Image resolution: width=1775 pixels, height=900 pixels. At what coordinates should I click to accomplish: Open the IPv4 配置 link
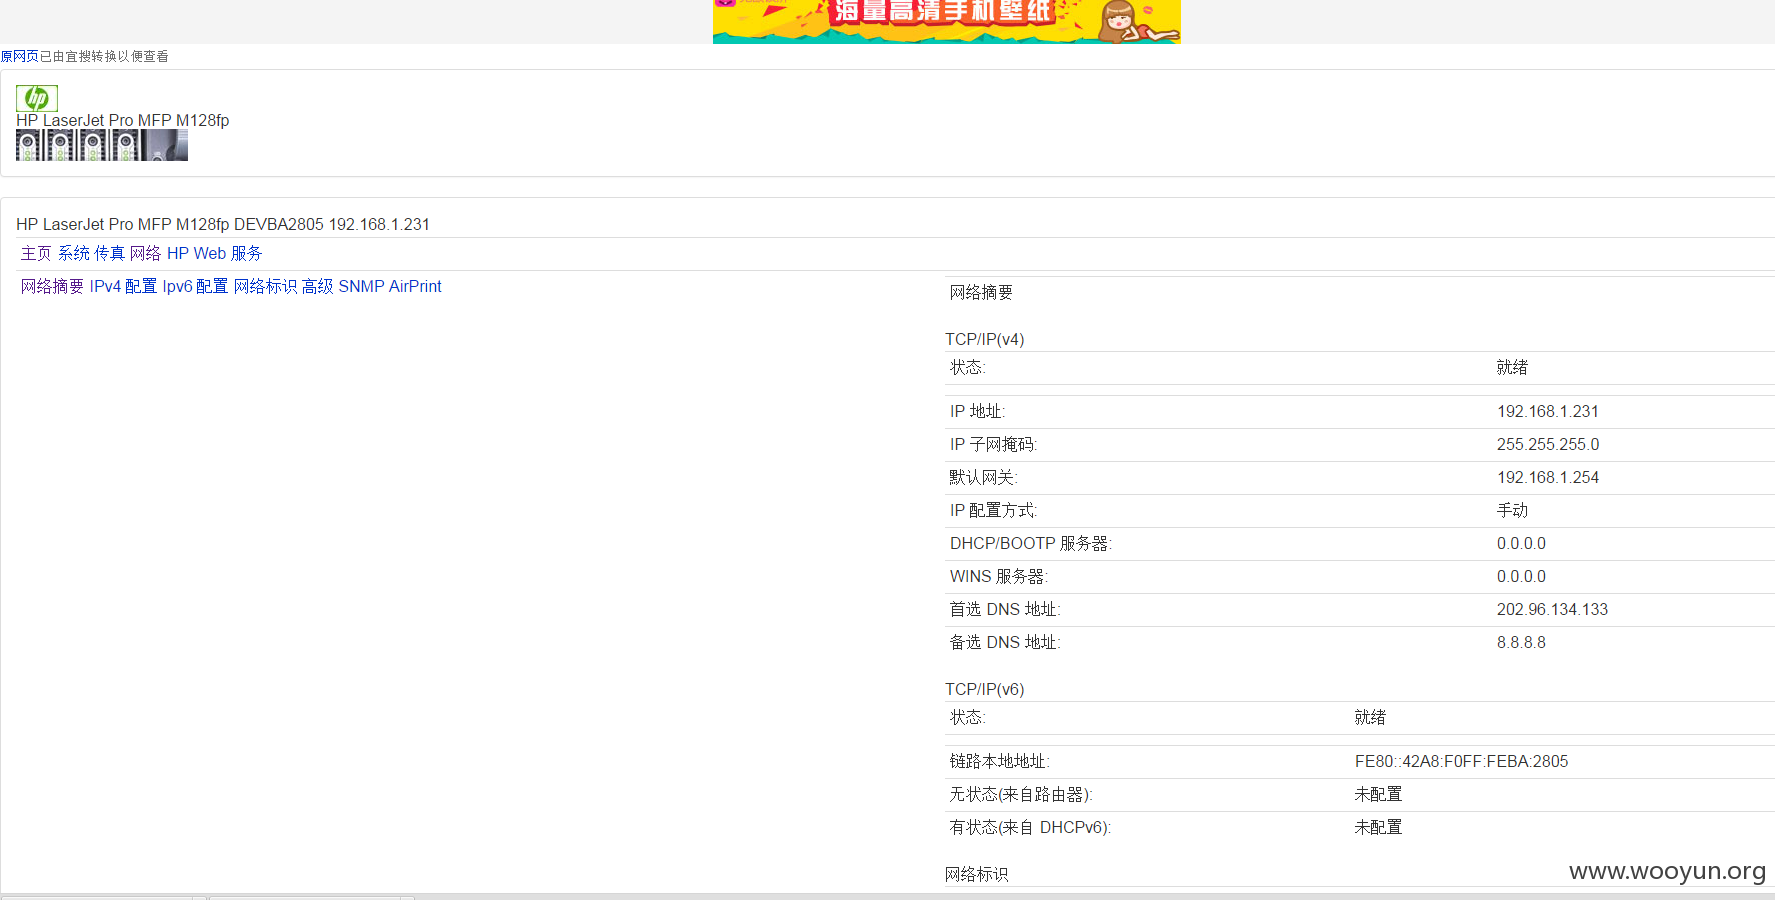point(123,287)
